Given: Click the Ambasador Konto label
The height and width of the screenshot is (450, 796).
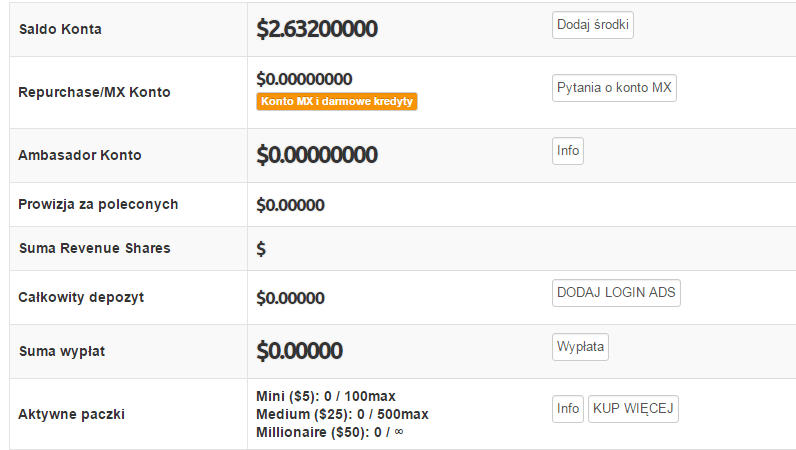Looking at the screenshot, I should click(x=80, y=155).
